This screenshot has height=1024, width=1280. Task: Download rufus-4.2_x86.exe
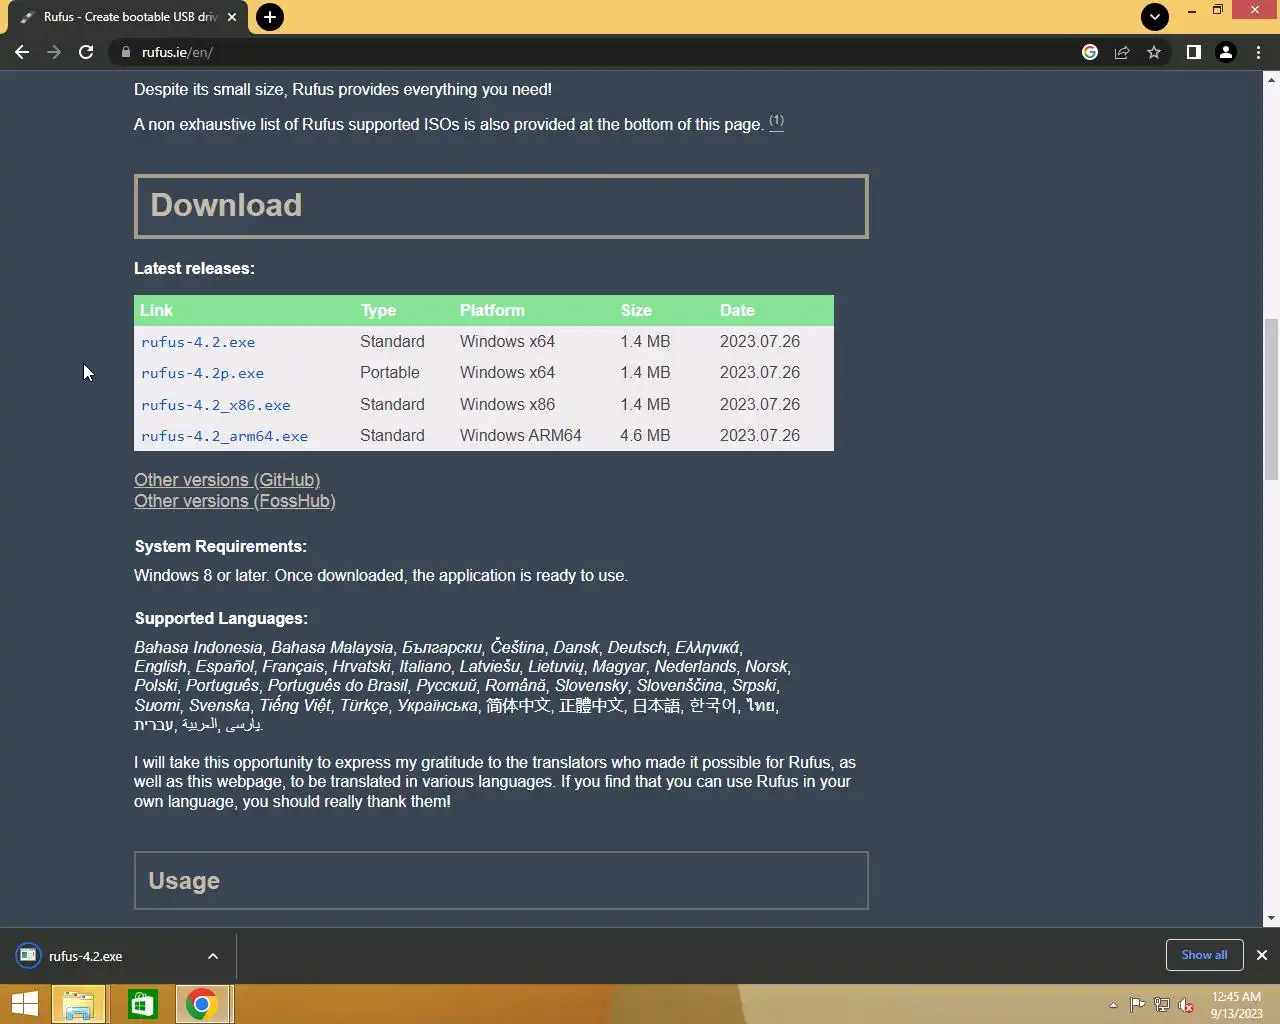[215, 405]
